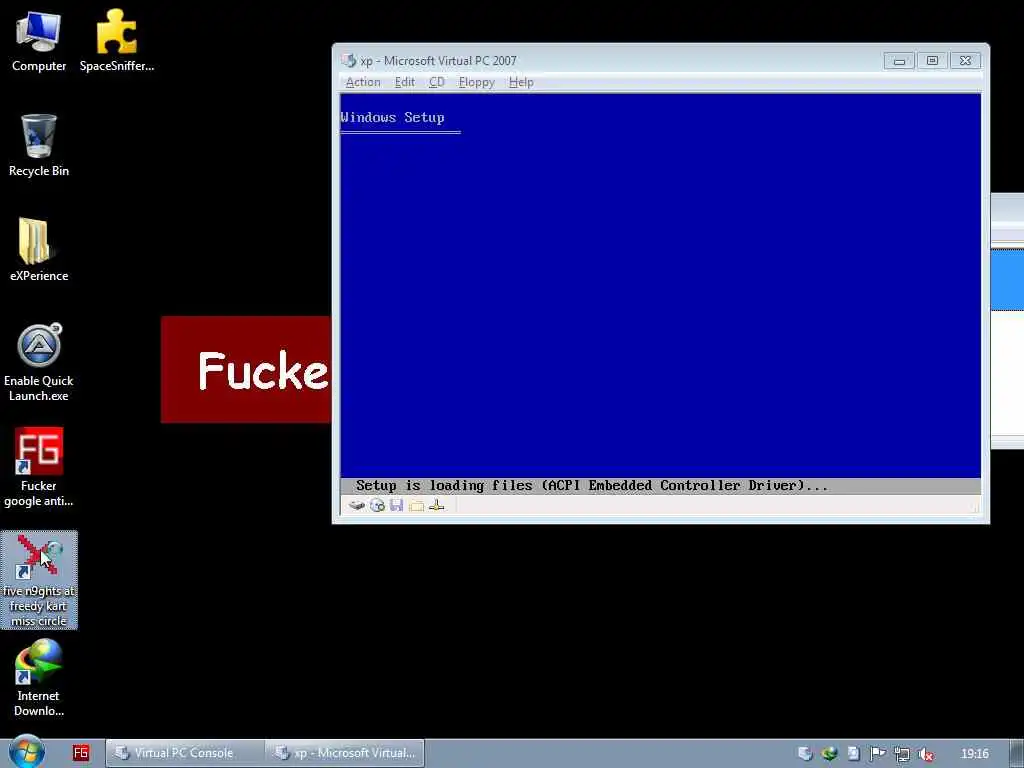The width and height of the screenshot is (1024, 768).
Task: Click the hard disk activity icon in Virtual PC status bar
Action: click(357, 505)
